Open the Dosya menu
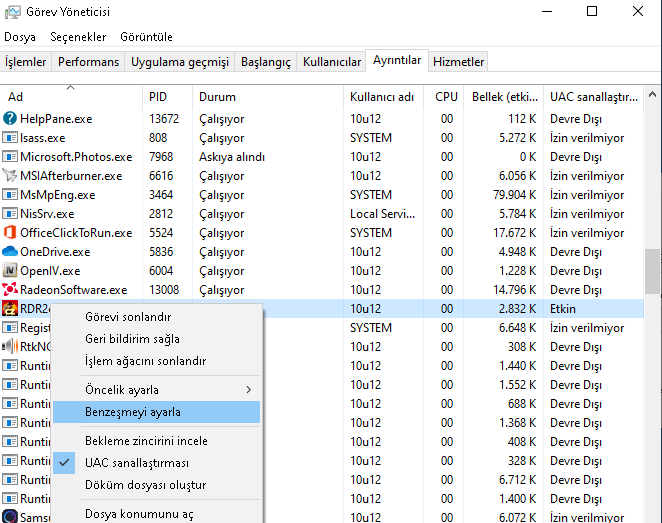Viewport: 662px width, 523px height. [20, 37]
